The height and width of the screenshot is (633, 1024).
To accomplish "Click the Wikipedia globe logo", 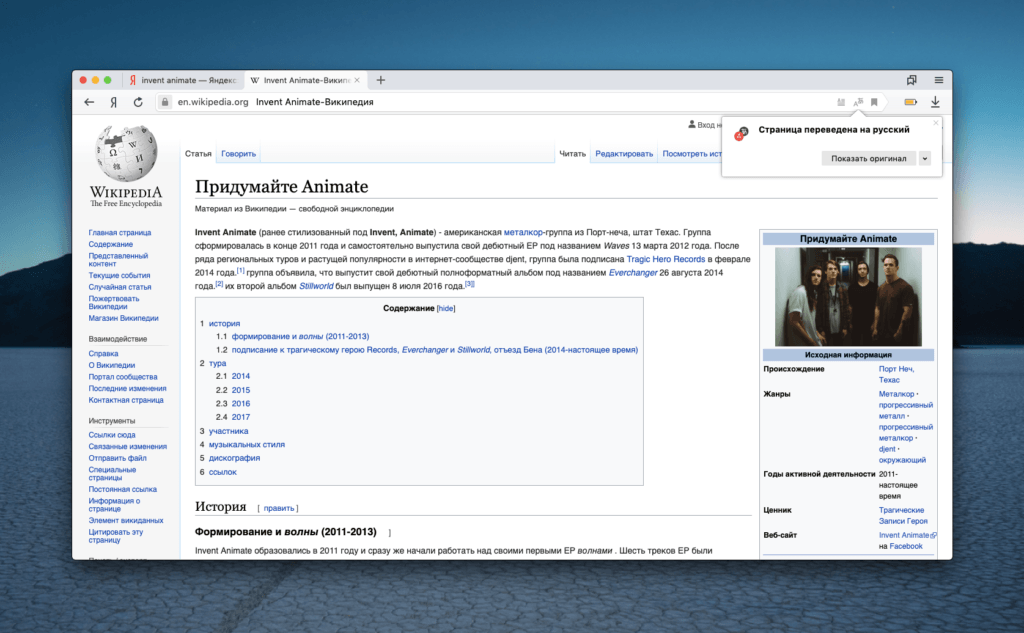I will pos(127,153).
